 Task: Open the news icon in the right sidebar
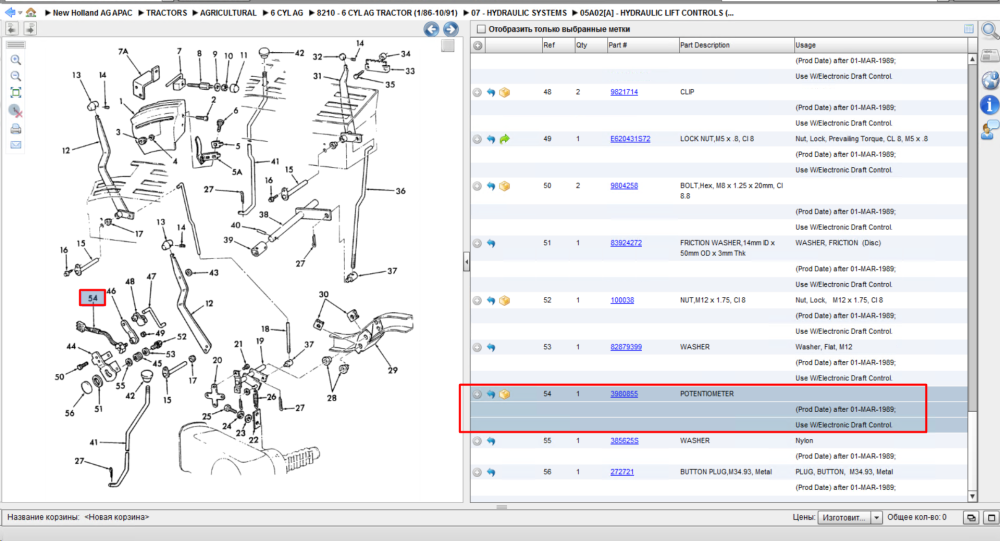point(990,56)
